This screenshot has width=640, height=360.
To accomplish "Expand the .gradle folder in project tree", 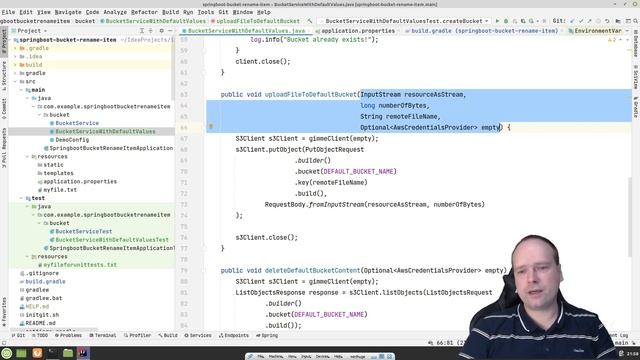I will click(x=16, y=48).
